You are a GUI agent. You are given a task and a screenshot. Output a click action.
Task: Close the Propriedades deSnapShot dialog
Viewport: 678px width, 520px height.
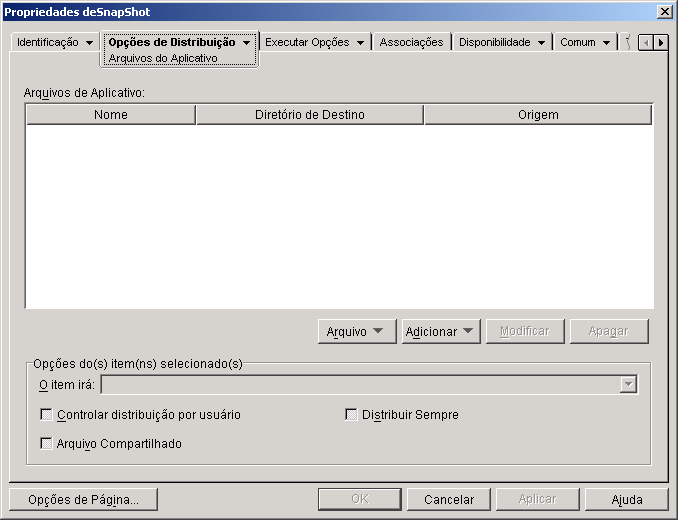[664, 12]
